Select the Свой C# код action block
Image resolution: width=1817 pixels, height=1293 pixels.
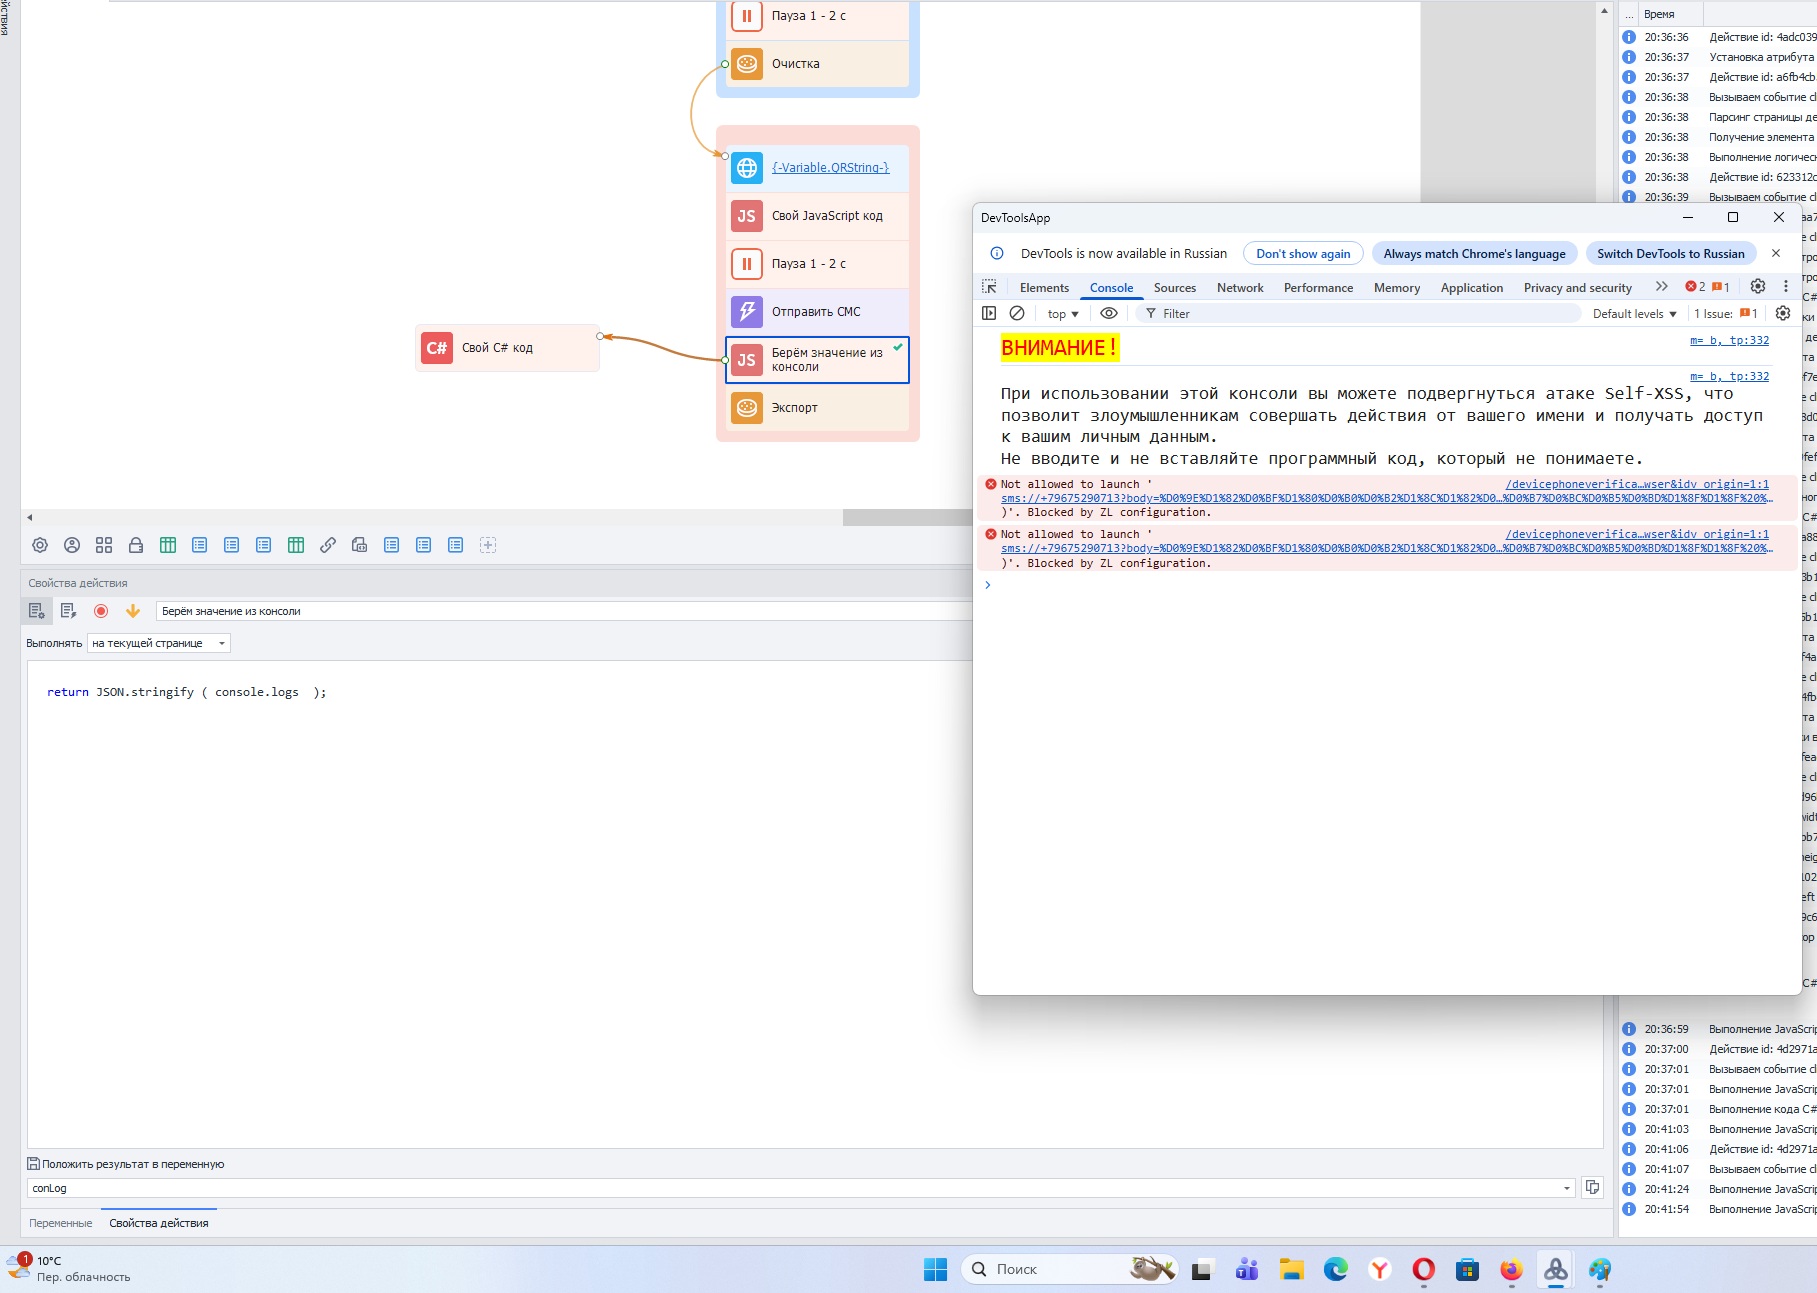(x=508, y=348)
